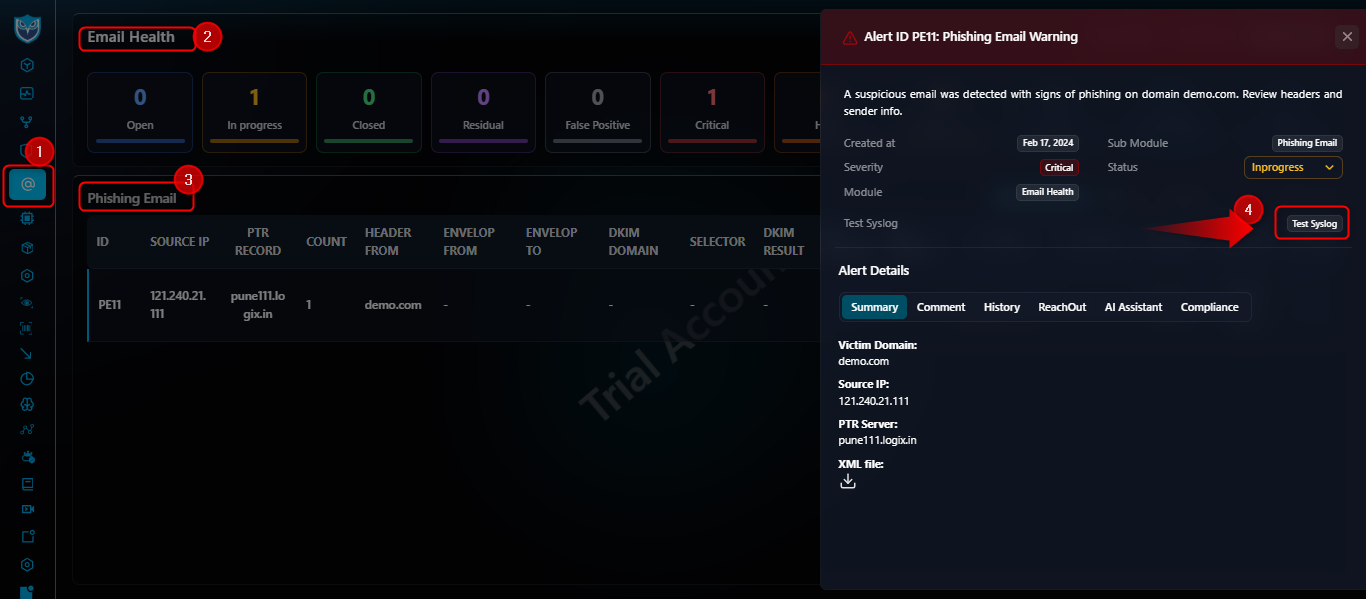The height and width of the screenshot is (599, 1366).
Task: Select the Residual alerts card
Action: coord(483,112)
